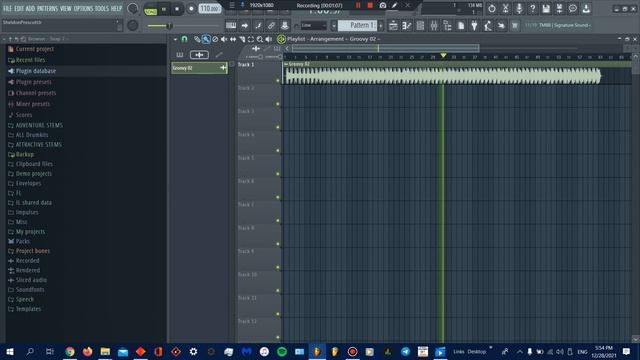
Task: Open the PATTERNS menu
Action: coord(47,8)
